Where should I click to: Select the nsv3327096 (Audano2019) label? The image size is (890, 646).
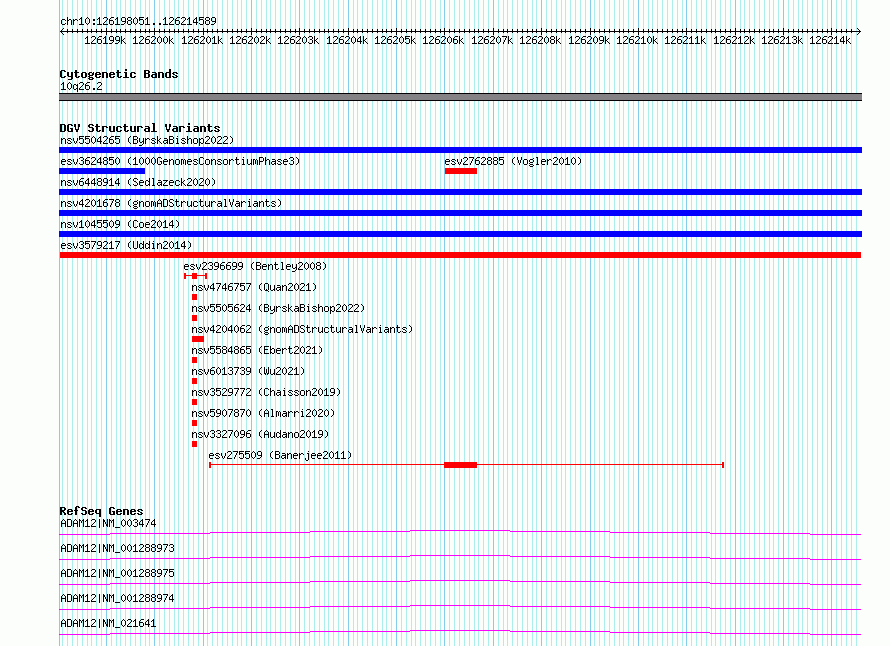(260, 434)
